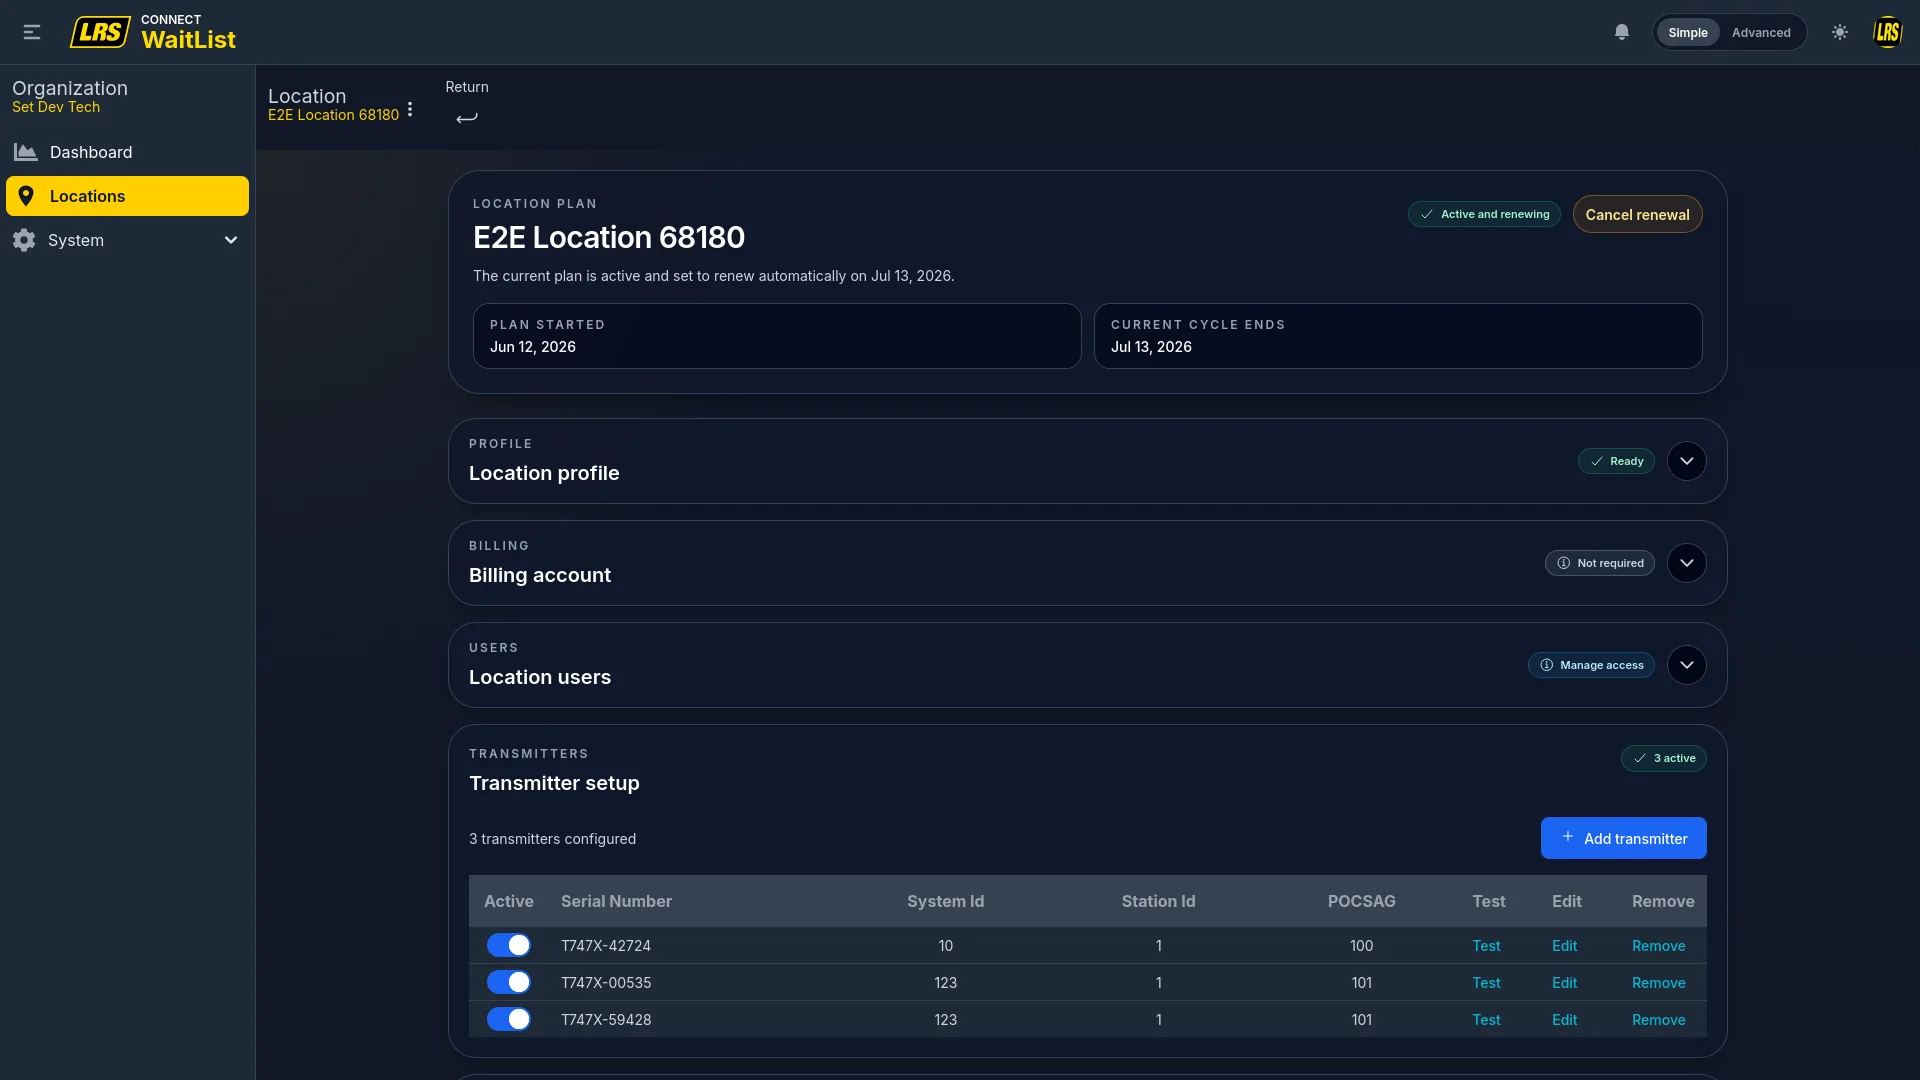Test transmitter T747X-59428

[x=1486, y=1019]
